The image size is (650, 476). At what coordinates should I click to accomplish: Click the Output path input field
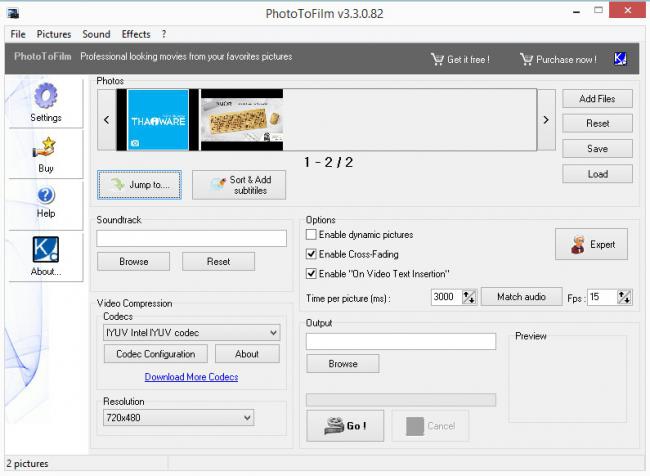pos(401,342)
